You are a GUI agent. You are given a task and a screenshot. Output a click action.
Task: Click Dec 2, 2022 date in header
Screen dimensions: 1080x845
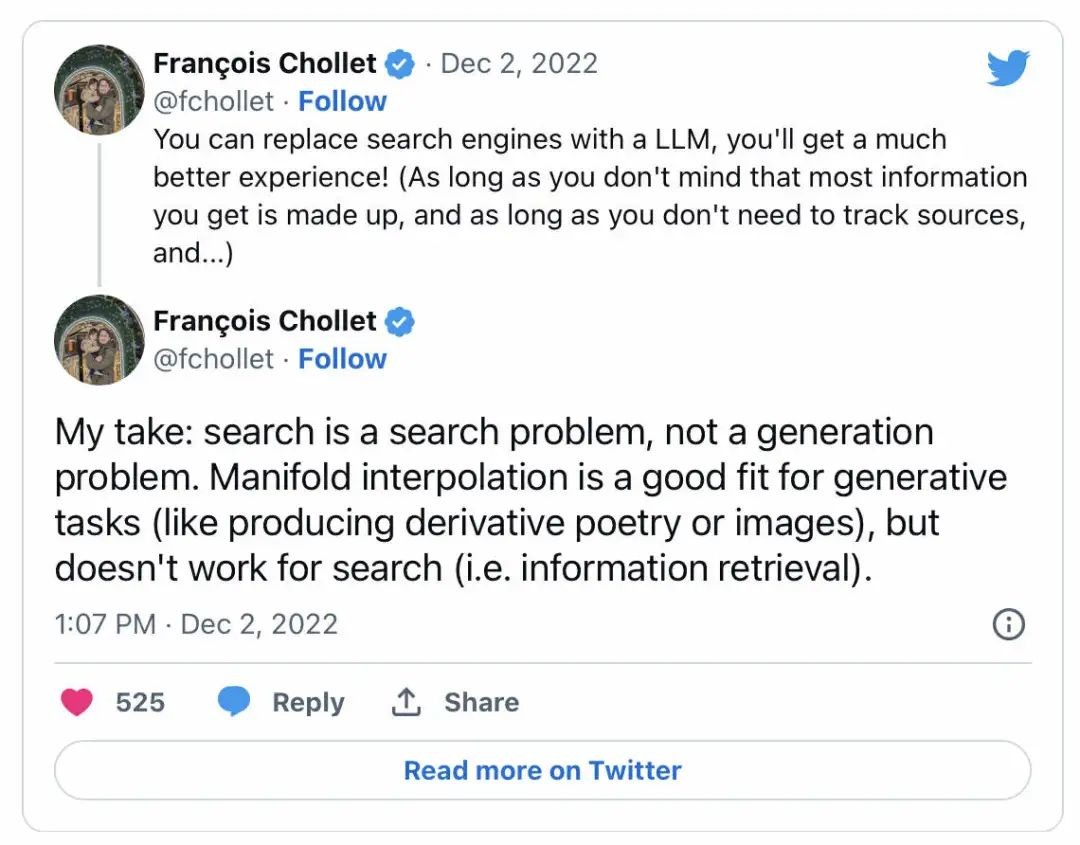(x=519, y=64)
